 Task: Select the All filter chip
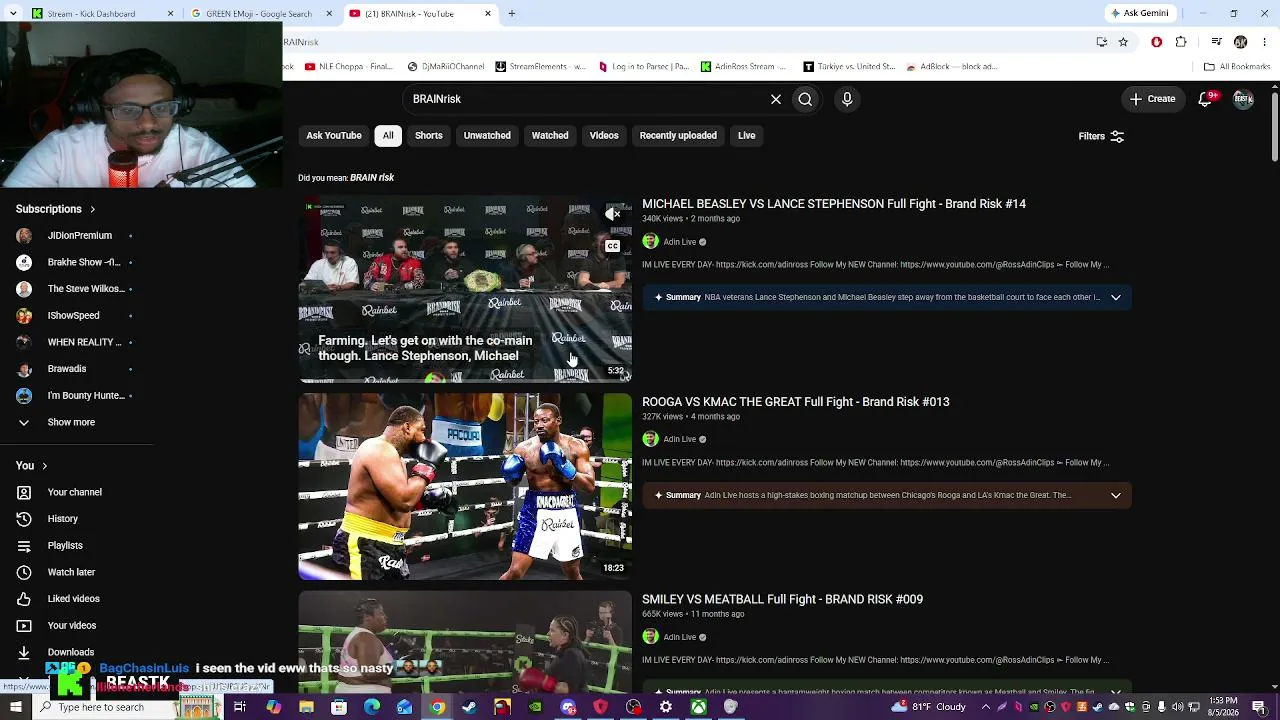(388, 136)
